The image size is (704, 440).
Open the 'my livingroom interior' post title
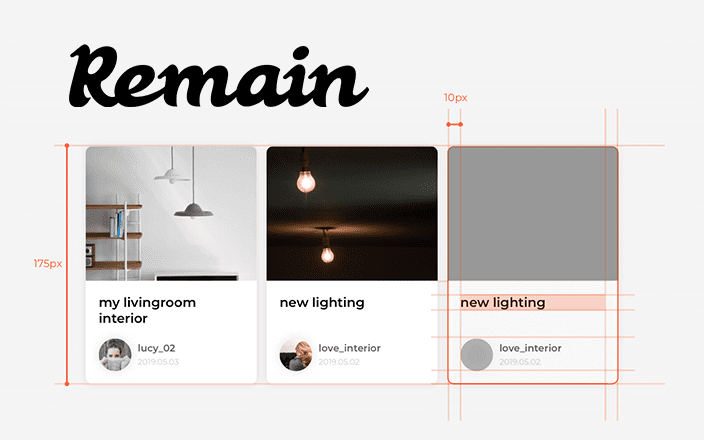point(147,310)
